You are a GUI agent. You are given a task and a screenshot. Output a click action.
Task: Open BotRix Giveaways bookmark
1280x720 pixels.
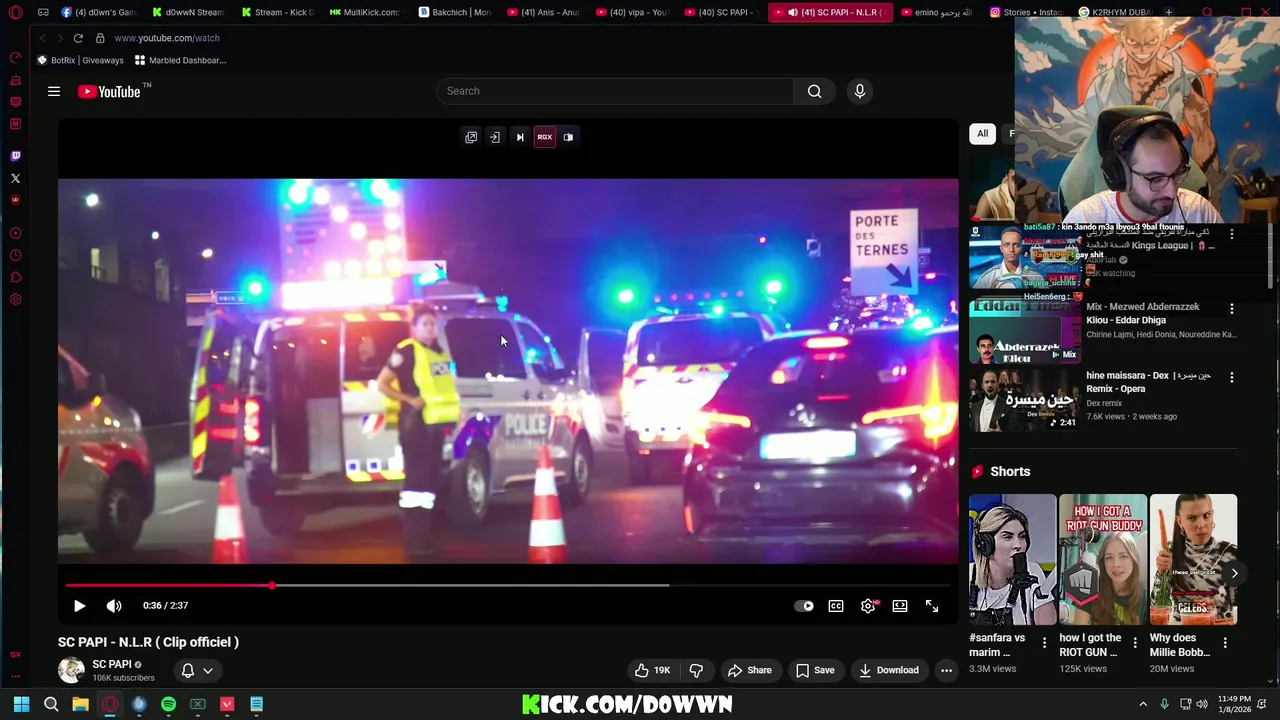tap(80, 60)
